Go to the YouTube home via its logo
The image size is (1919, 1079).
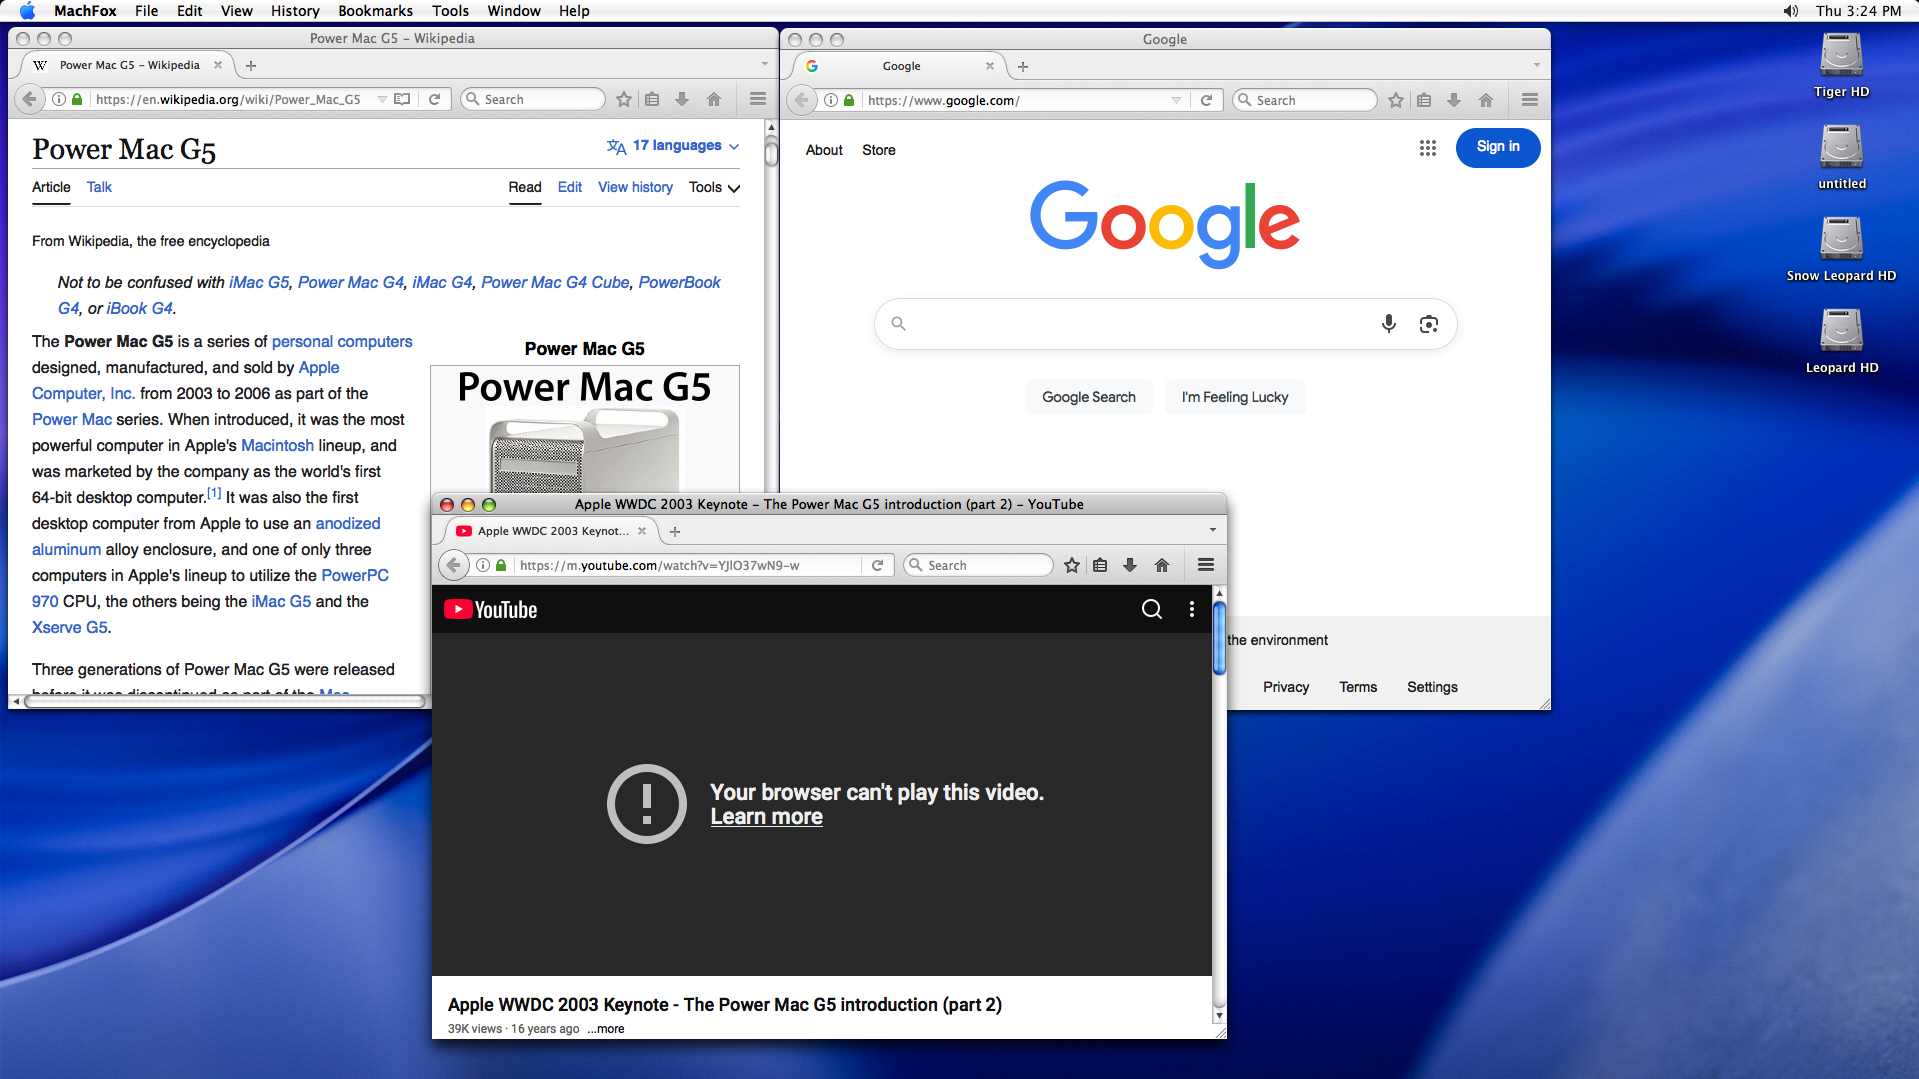(x=491, y=609)
